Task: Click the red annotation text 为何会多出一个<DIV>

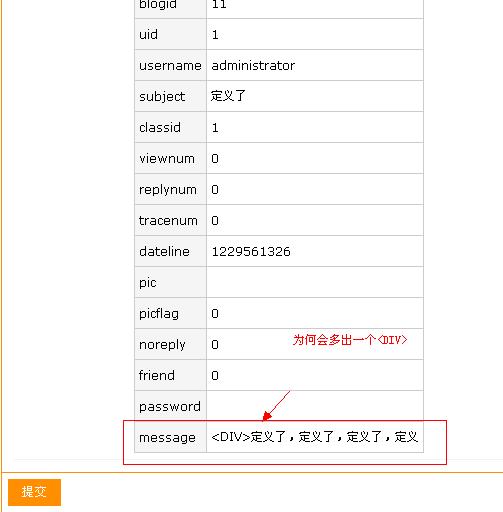Action: pyautogui.click(x=350, y=340)
